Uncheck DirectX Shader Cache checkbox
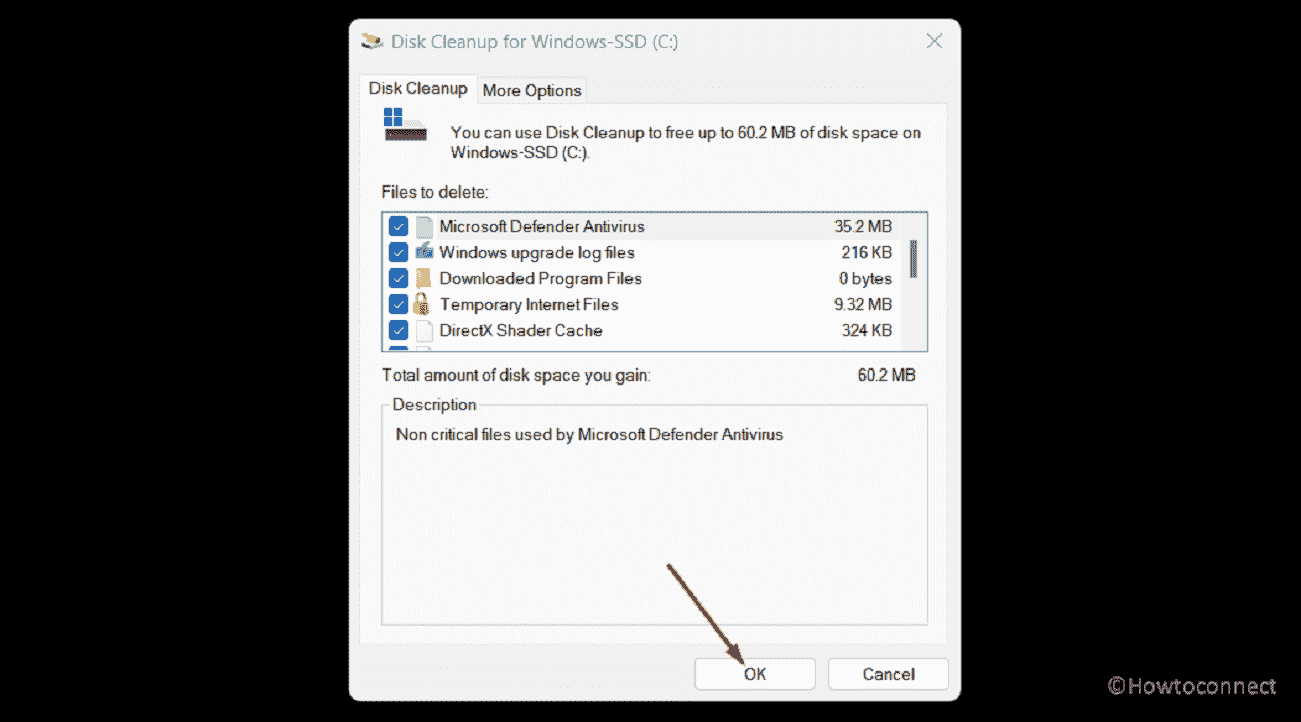Screen dimensions: 1301x722 pos(398,330)
